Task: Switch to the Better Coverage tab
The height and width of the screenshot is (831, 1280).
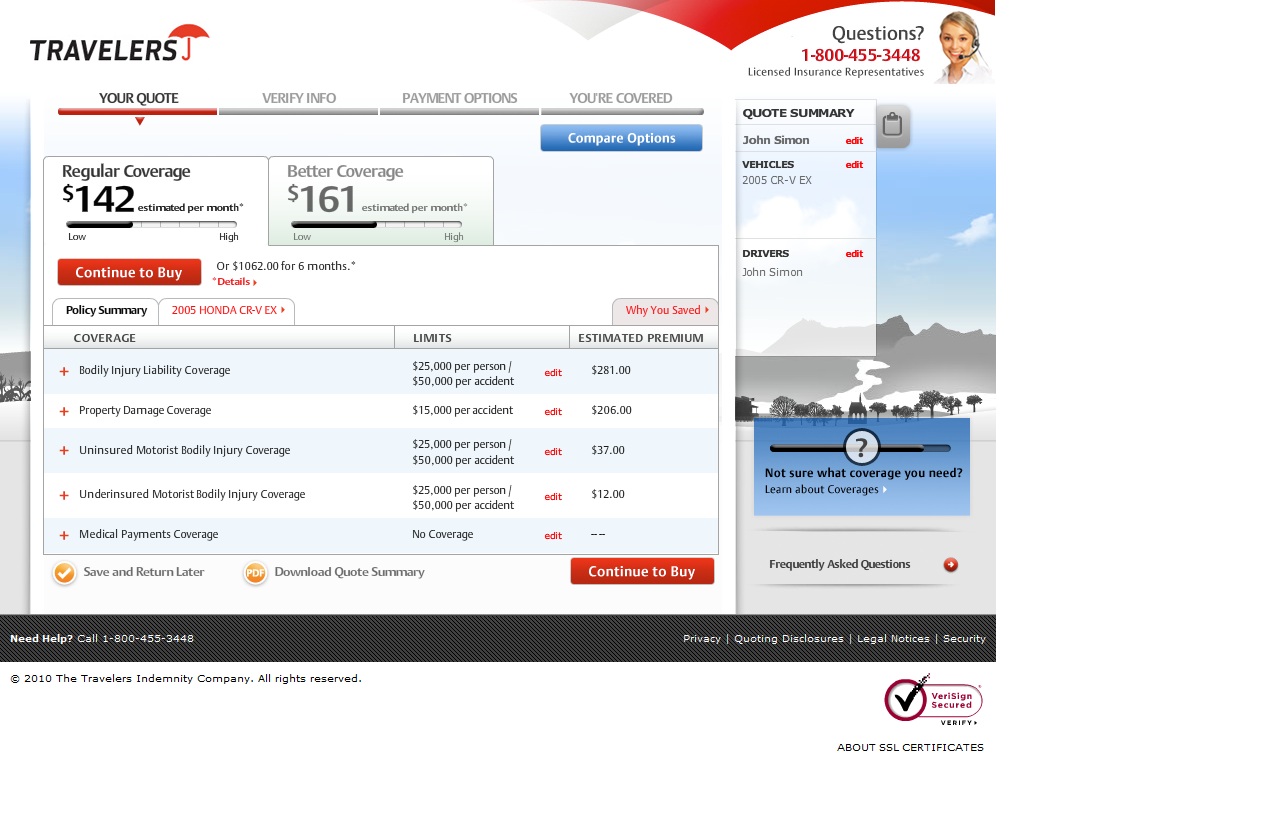Action: tap(380, 200)
